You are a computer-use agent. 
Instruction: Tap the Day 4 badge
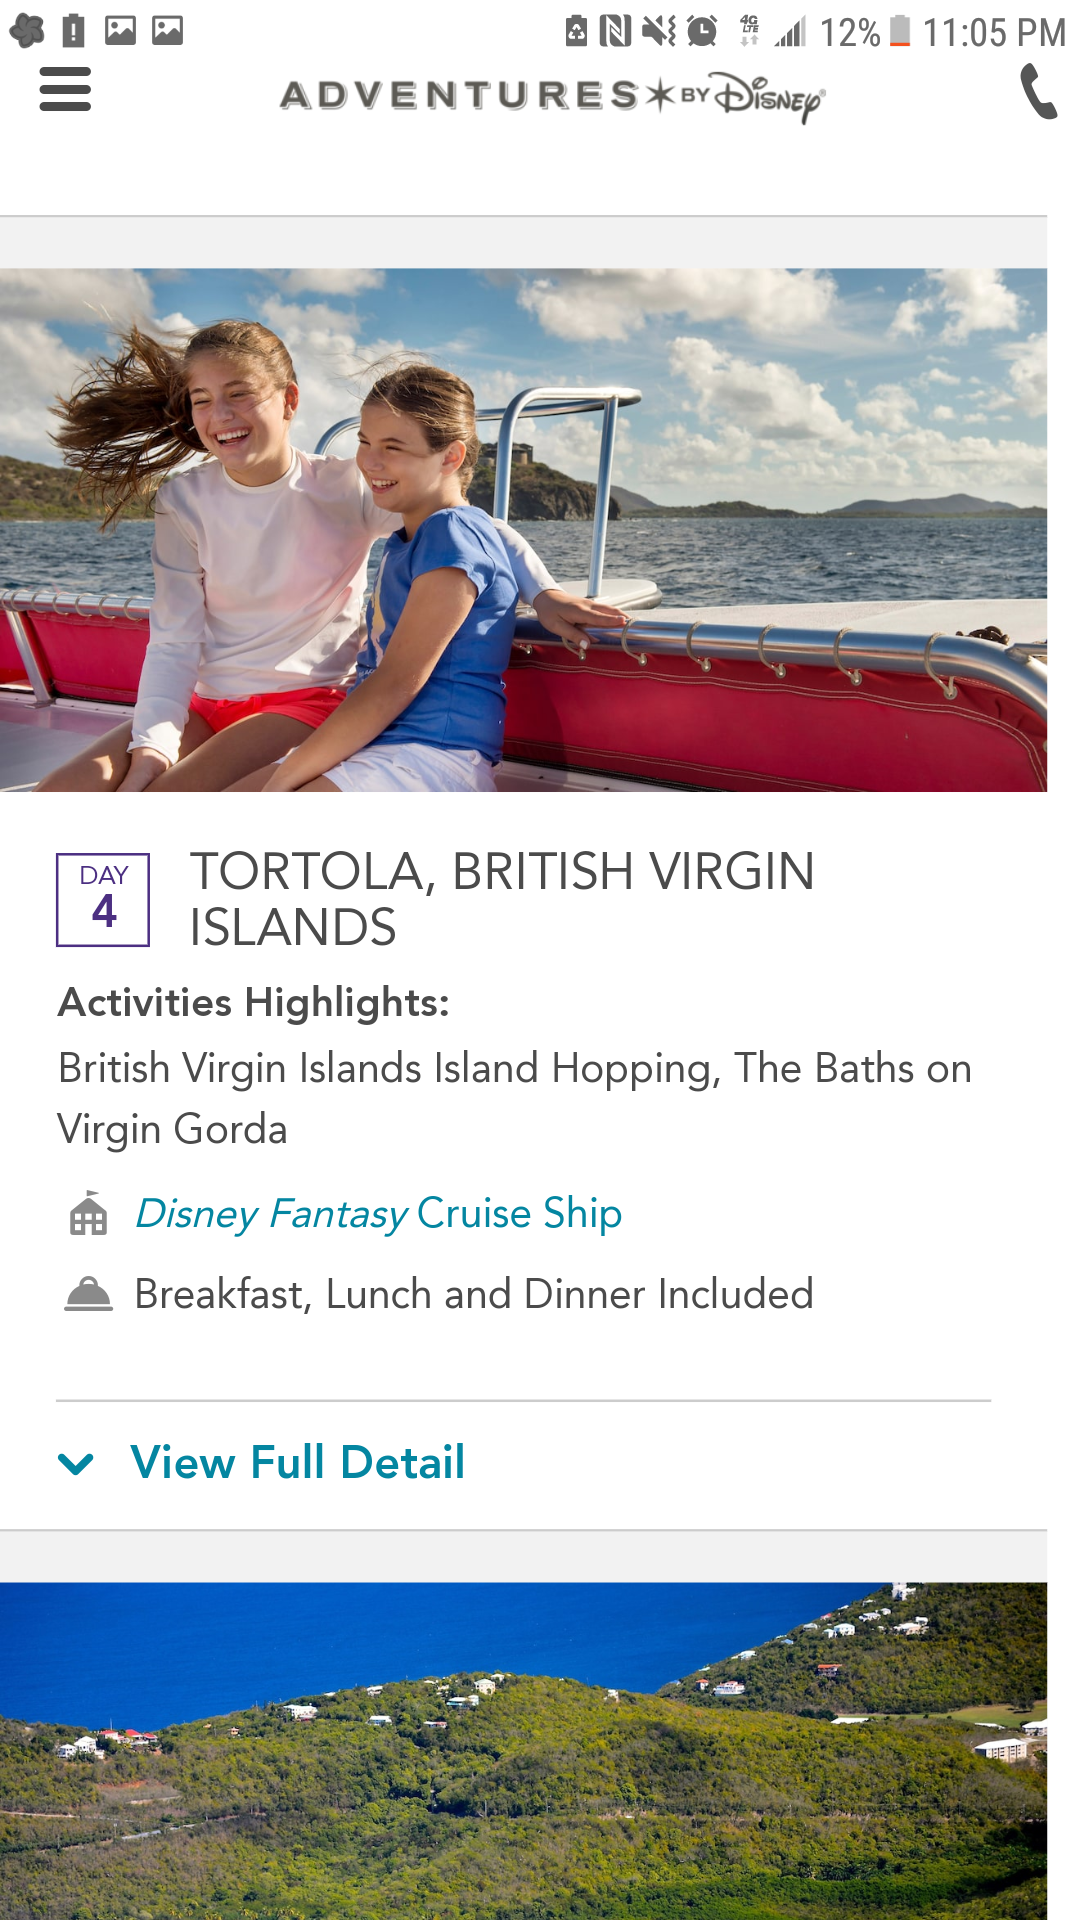tap(103, 900)
